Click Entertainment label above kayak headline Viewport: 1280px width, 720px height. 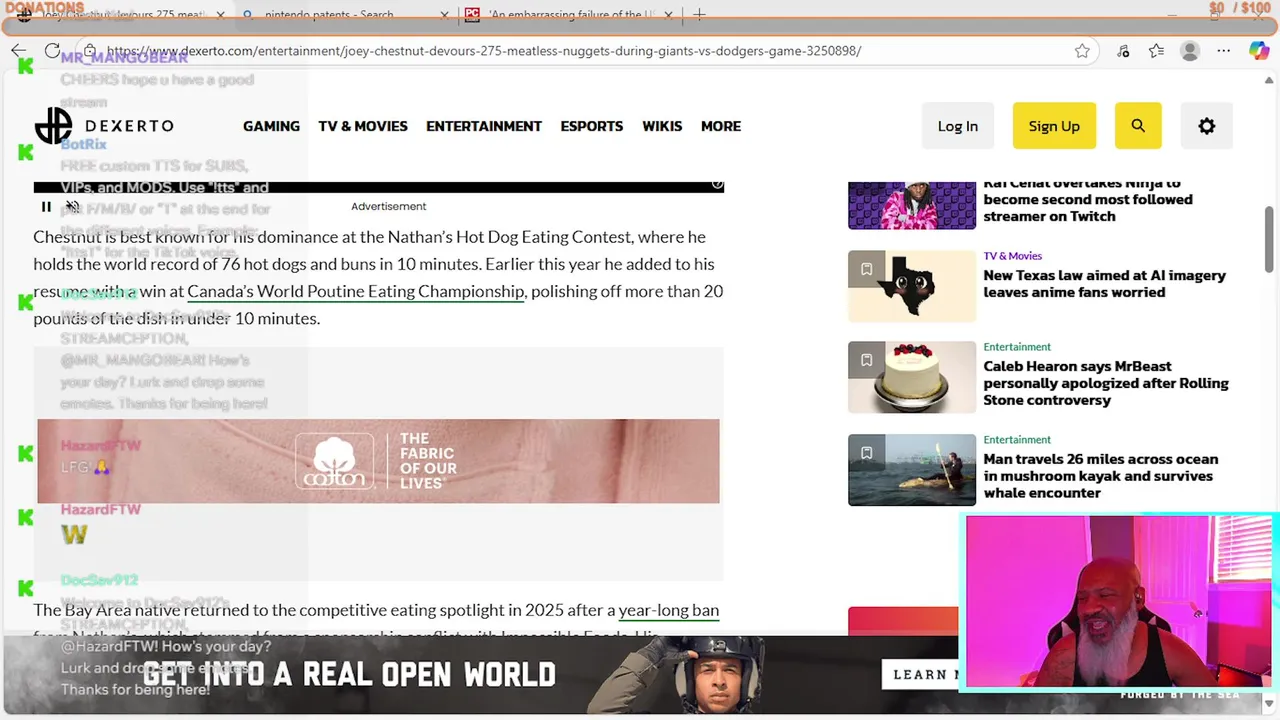pyautogui.click(x=1017, y=440)
